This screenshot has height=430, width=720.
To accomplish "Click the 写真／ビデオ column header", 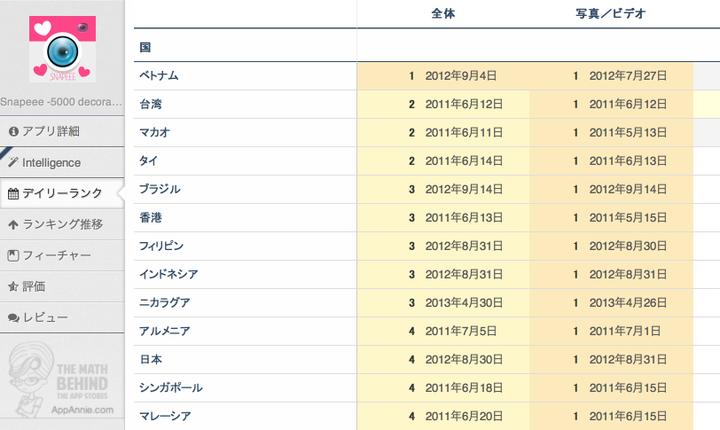I will [610, 14].
